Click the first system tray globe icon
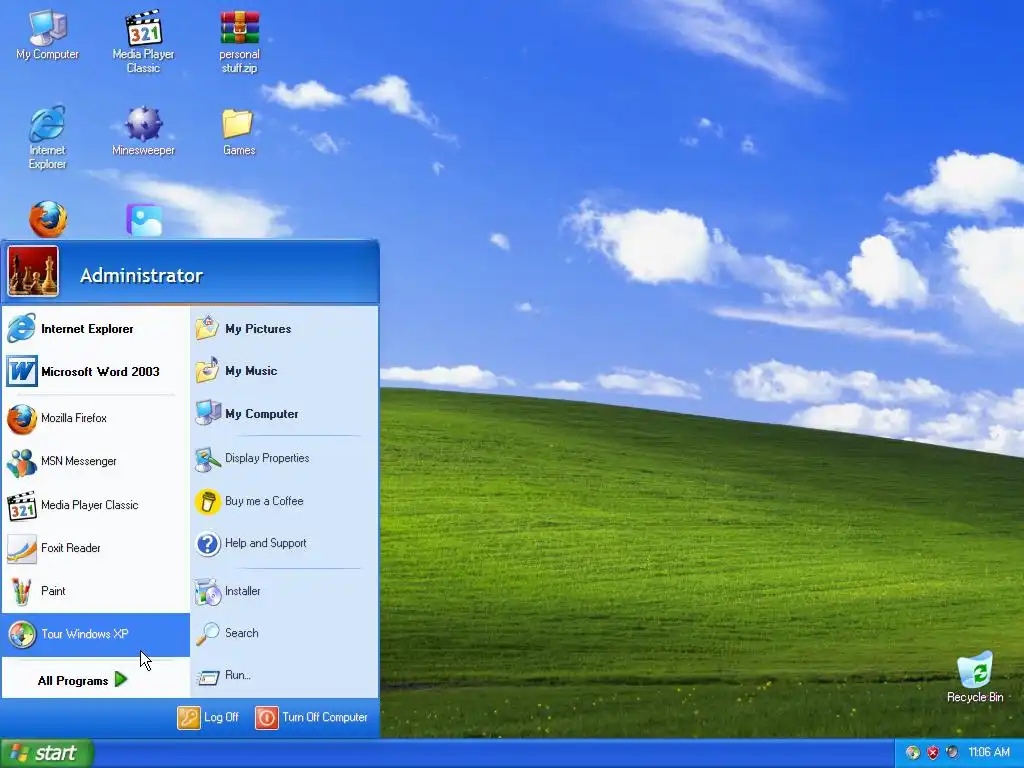The width and height of the screenshot is (1024, 768). tap(913, 752)
